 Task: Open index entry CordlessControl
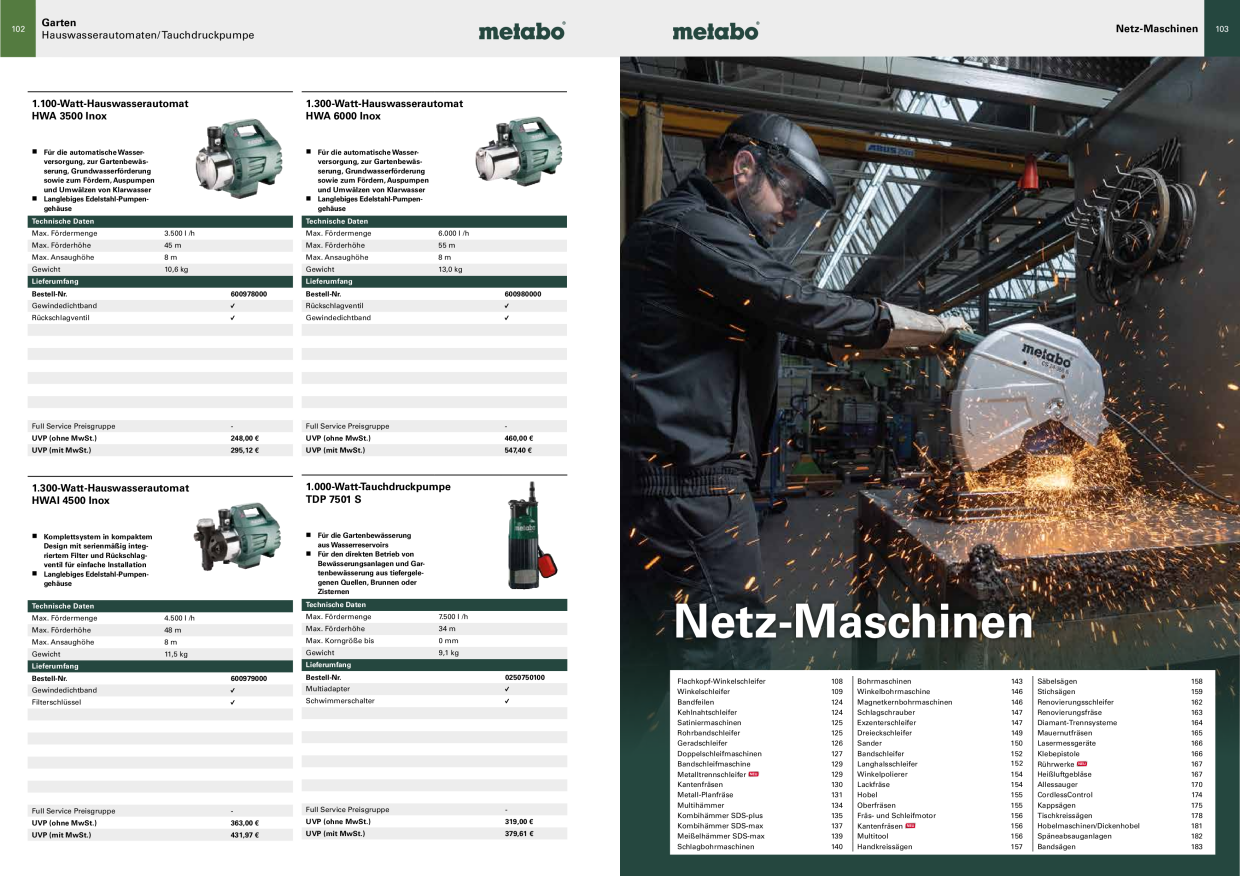pyautogui.click(x=1065, y=795)
